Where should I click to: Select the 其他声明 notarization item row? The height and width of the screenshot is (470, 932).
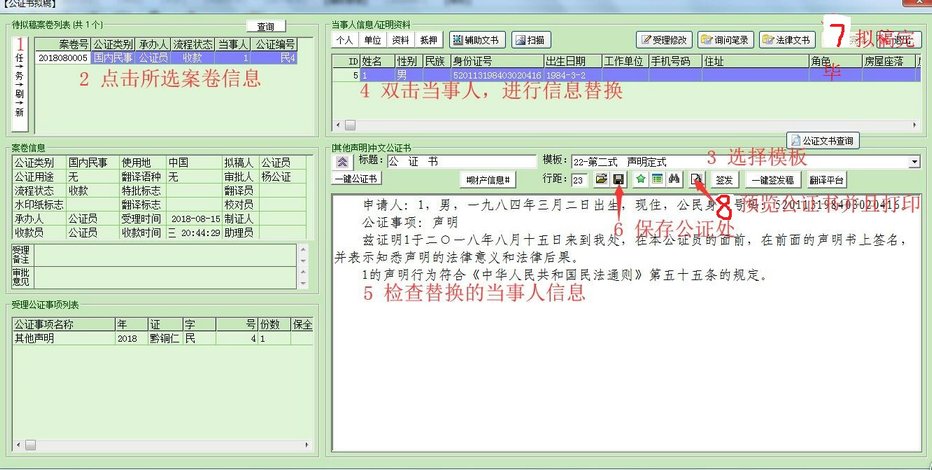pos(162,338)
